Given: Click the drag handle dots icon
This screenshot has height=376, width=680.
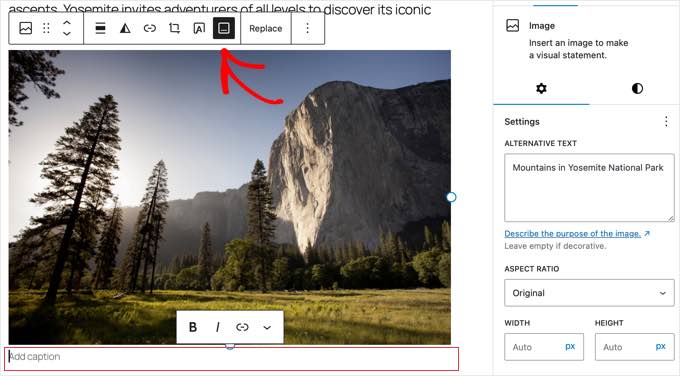Looking at the screenshot, I should click(x=46, y=28).
